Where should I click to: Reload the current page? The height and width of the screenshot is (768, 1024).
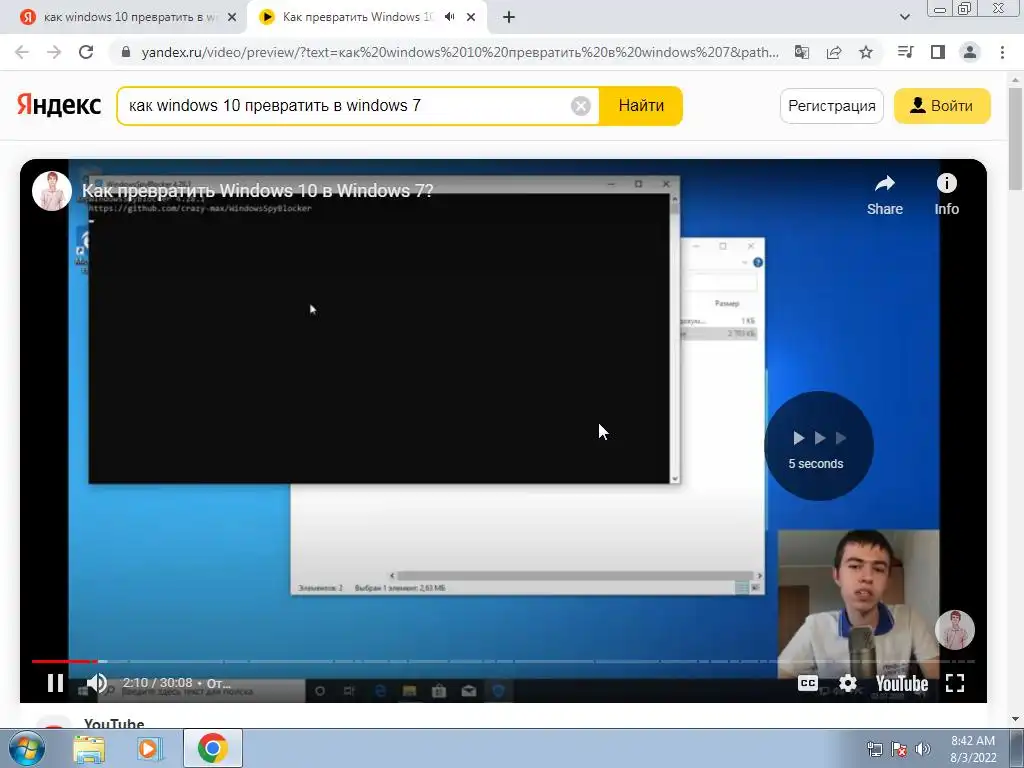pyautogui.click(x=86, y=52)
